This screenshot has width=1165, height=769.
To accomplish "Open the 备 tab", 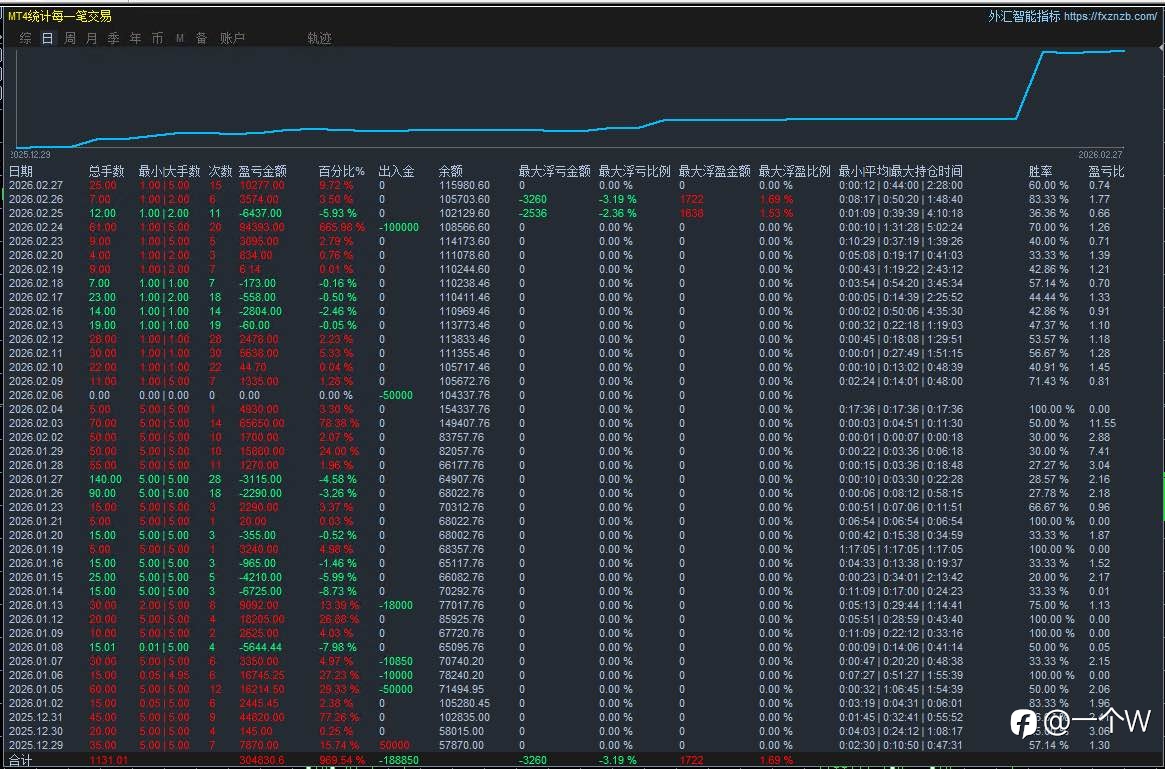I will tap(202, 38).
